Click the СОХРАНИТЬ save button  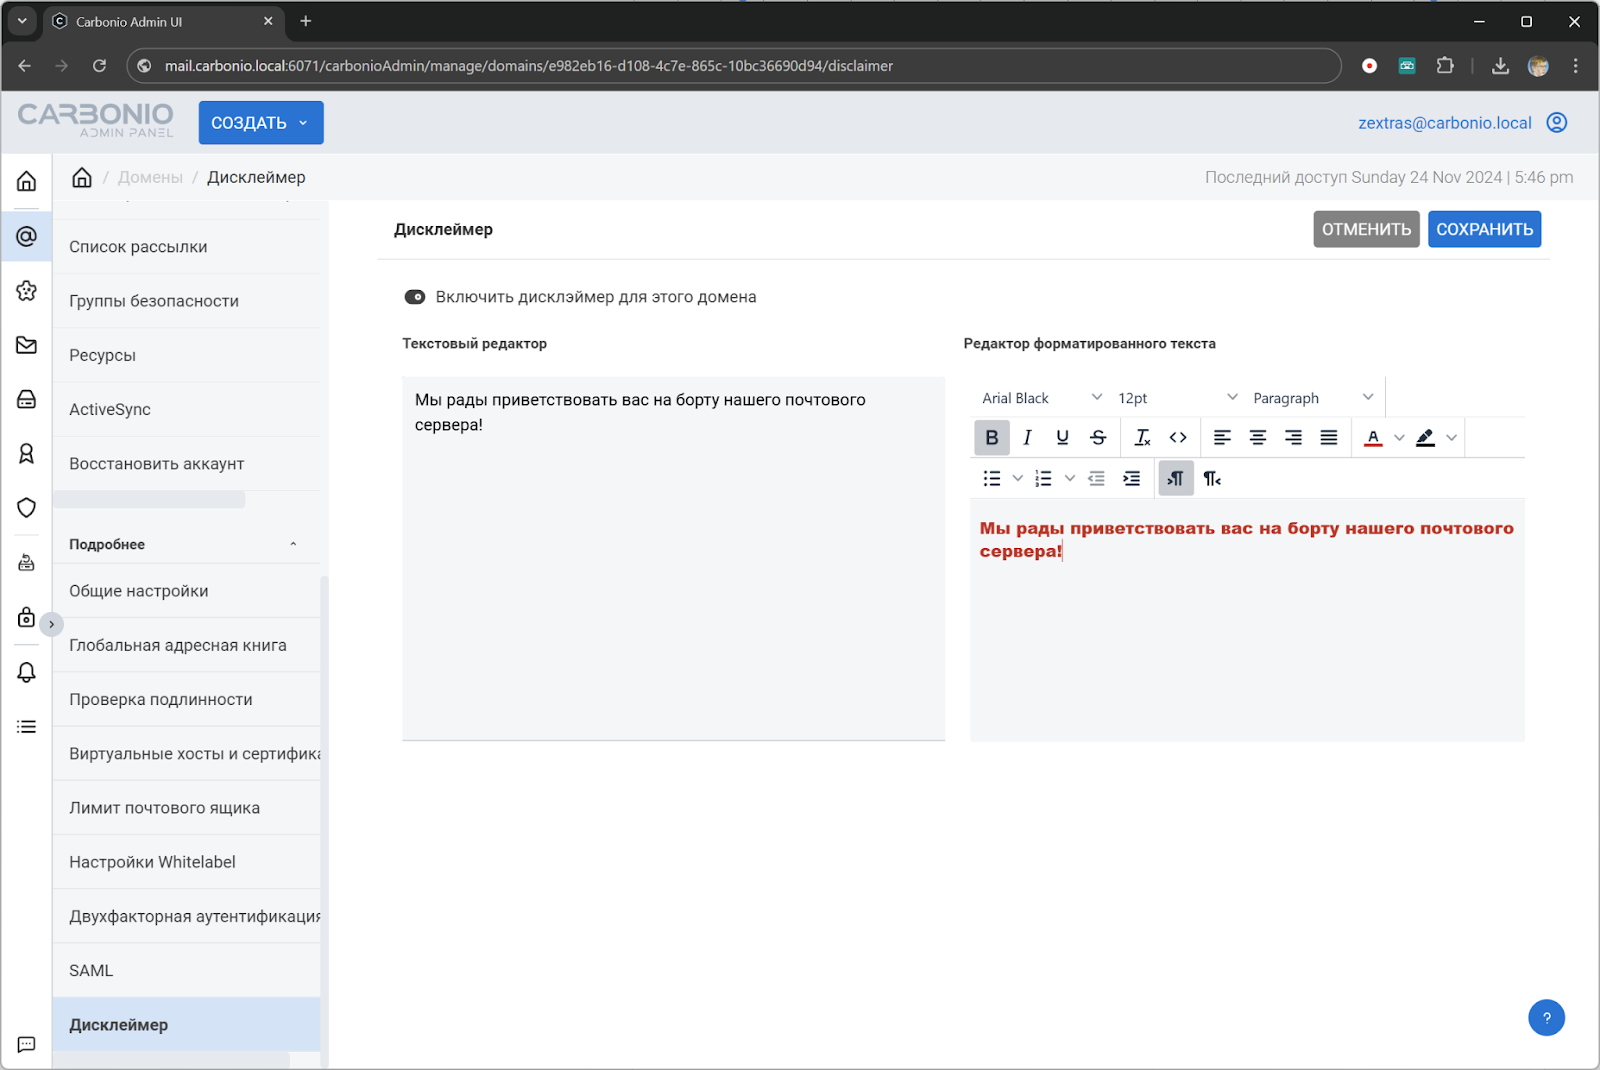pos(1484,229)
